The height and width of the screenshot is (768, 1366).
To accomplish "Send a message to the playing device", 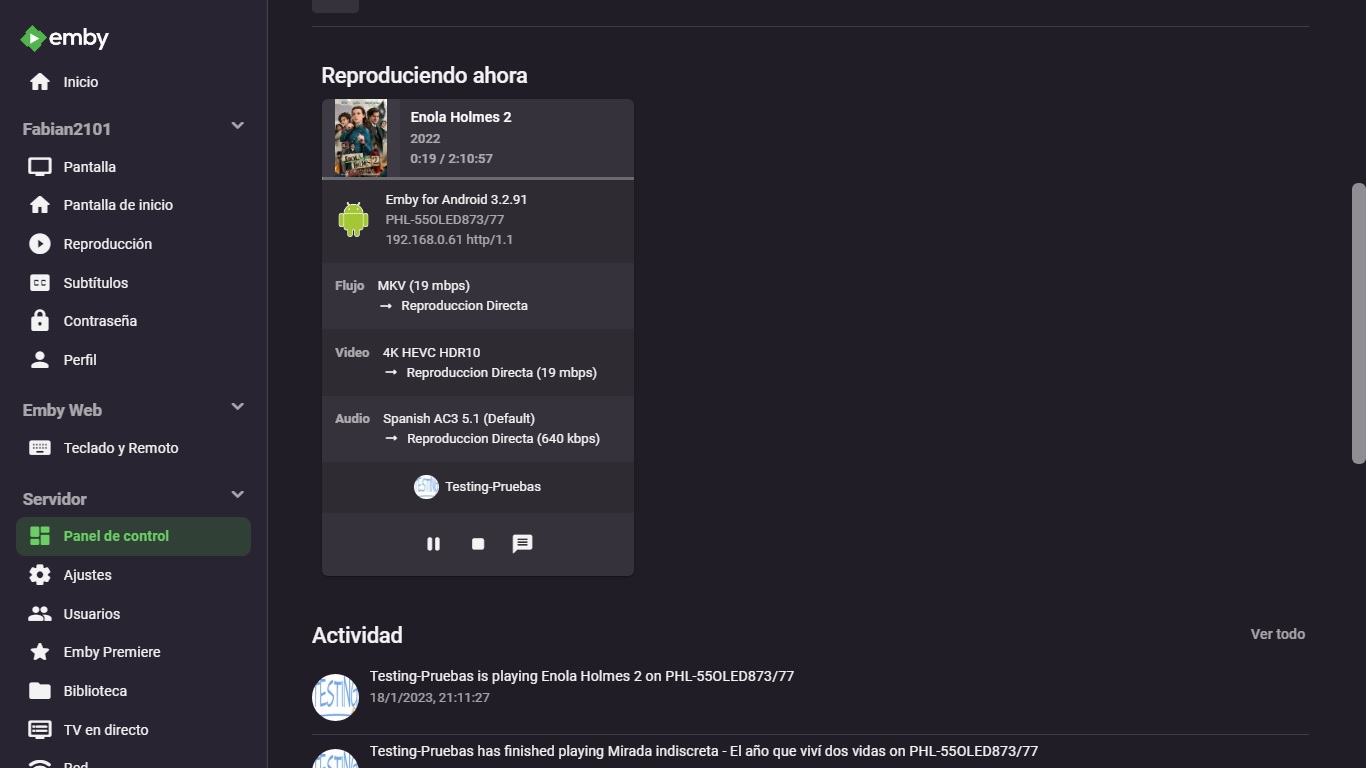I will pos(522,544).
